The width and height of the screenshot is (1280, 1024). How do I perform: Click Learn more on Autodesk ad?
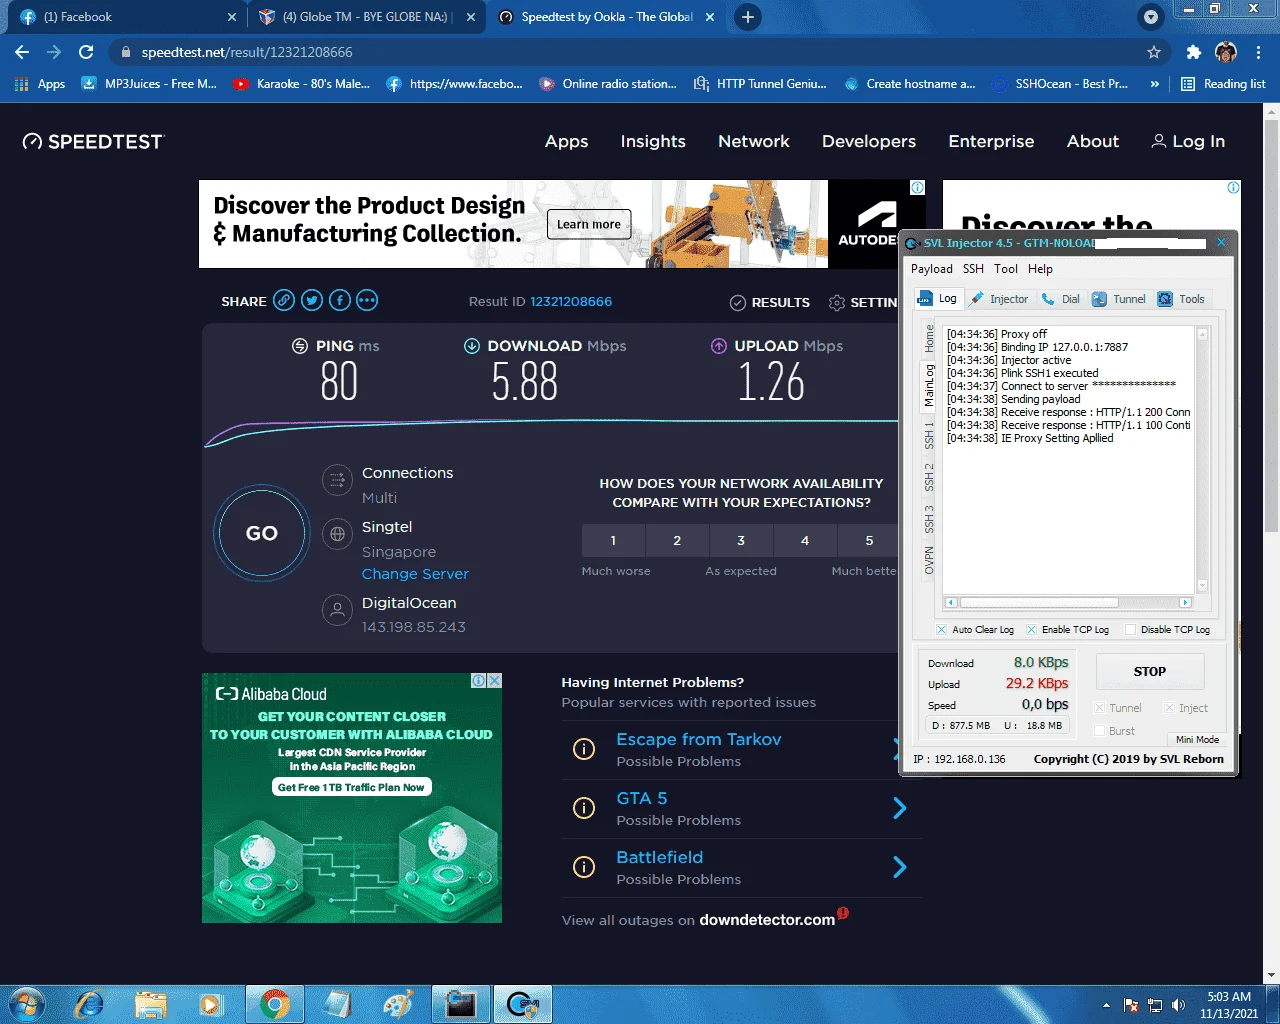[x=589, y=224]
